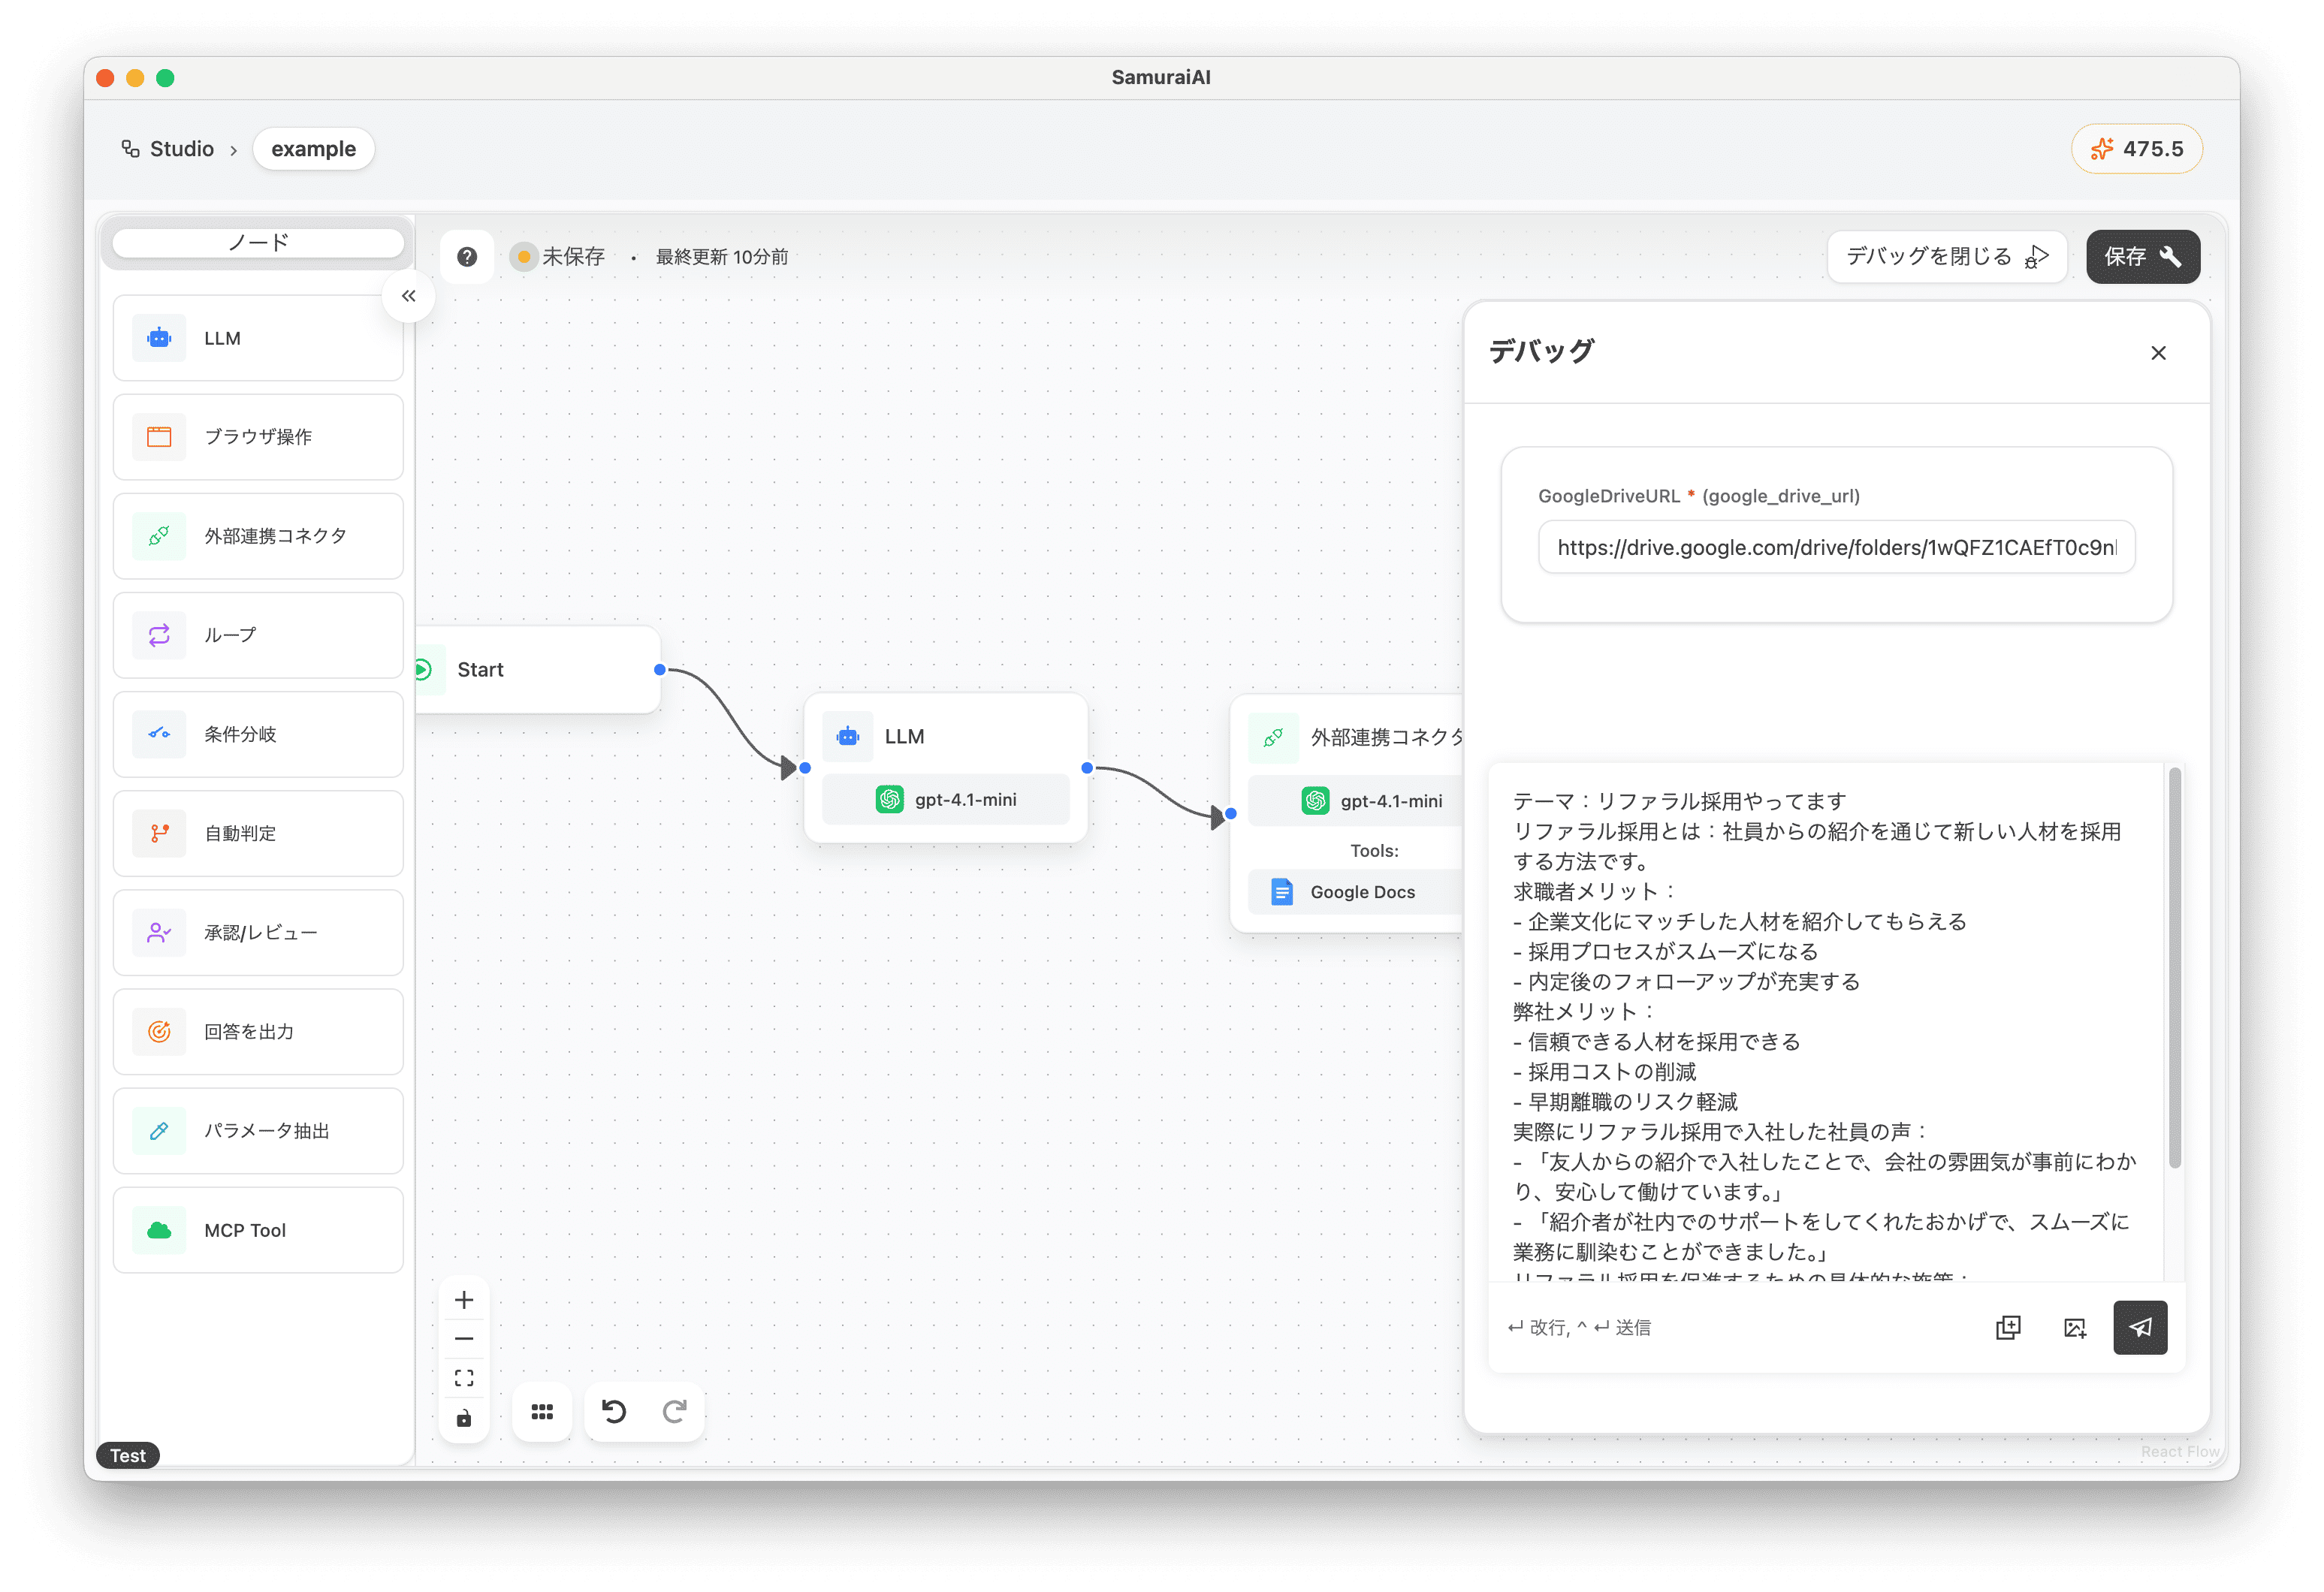Click the zoom in plus icon
Screen dimensions: 2324x1592
pos(464,1300)
